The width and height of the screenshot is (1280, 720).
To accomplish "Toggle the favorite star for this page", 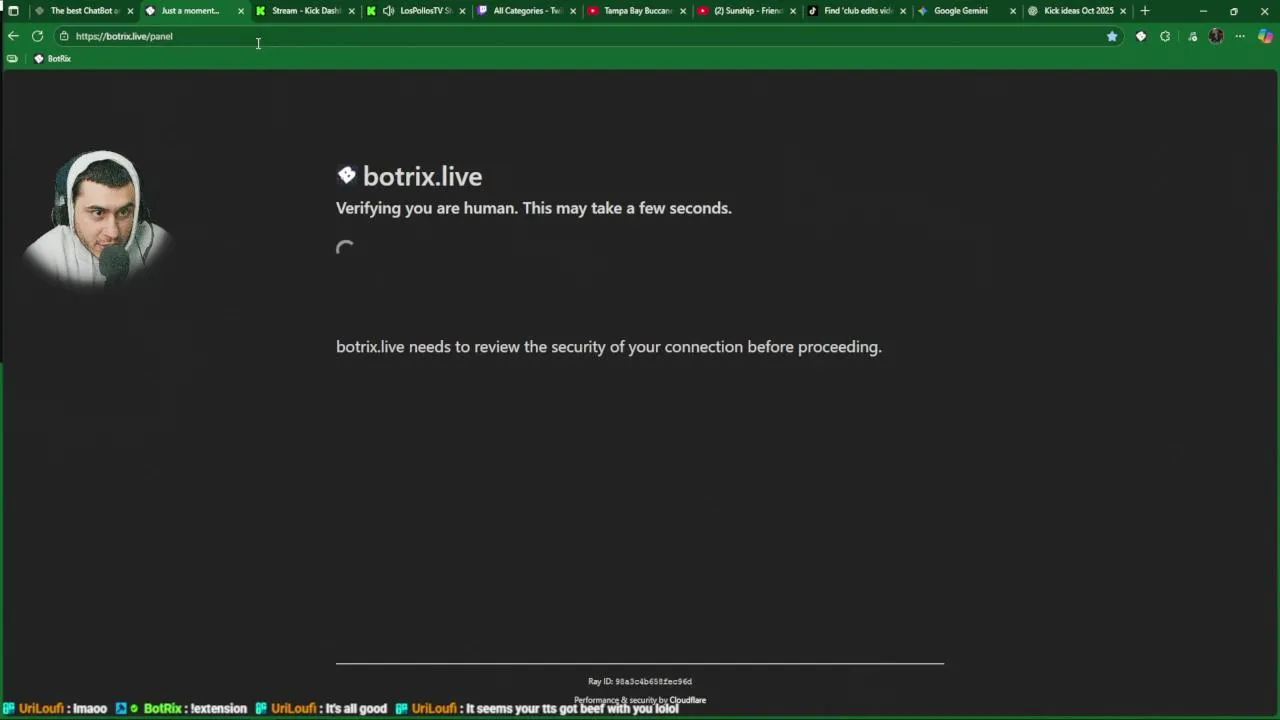I will (1112, 36).
